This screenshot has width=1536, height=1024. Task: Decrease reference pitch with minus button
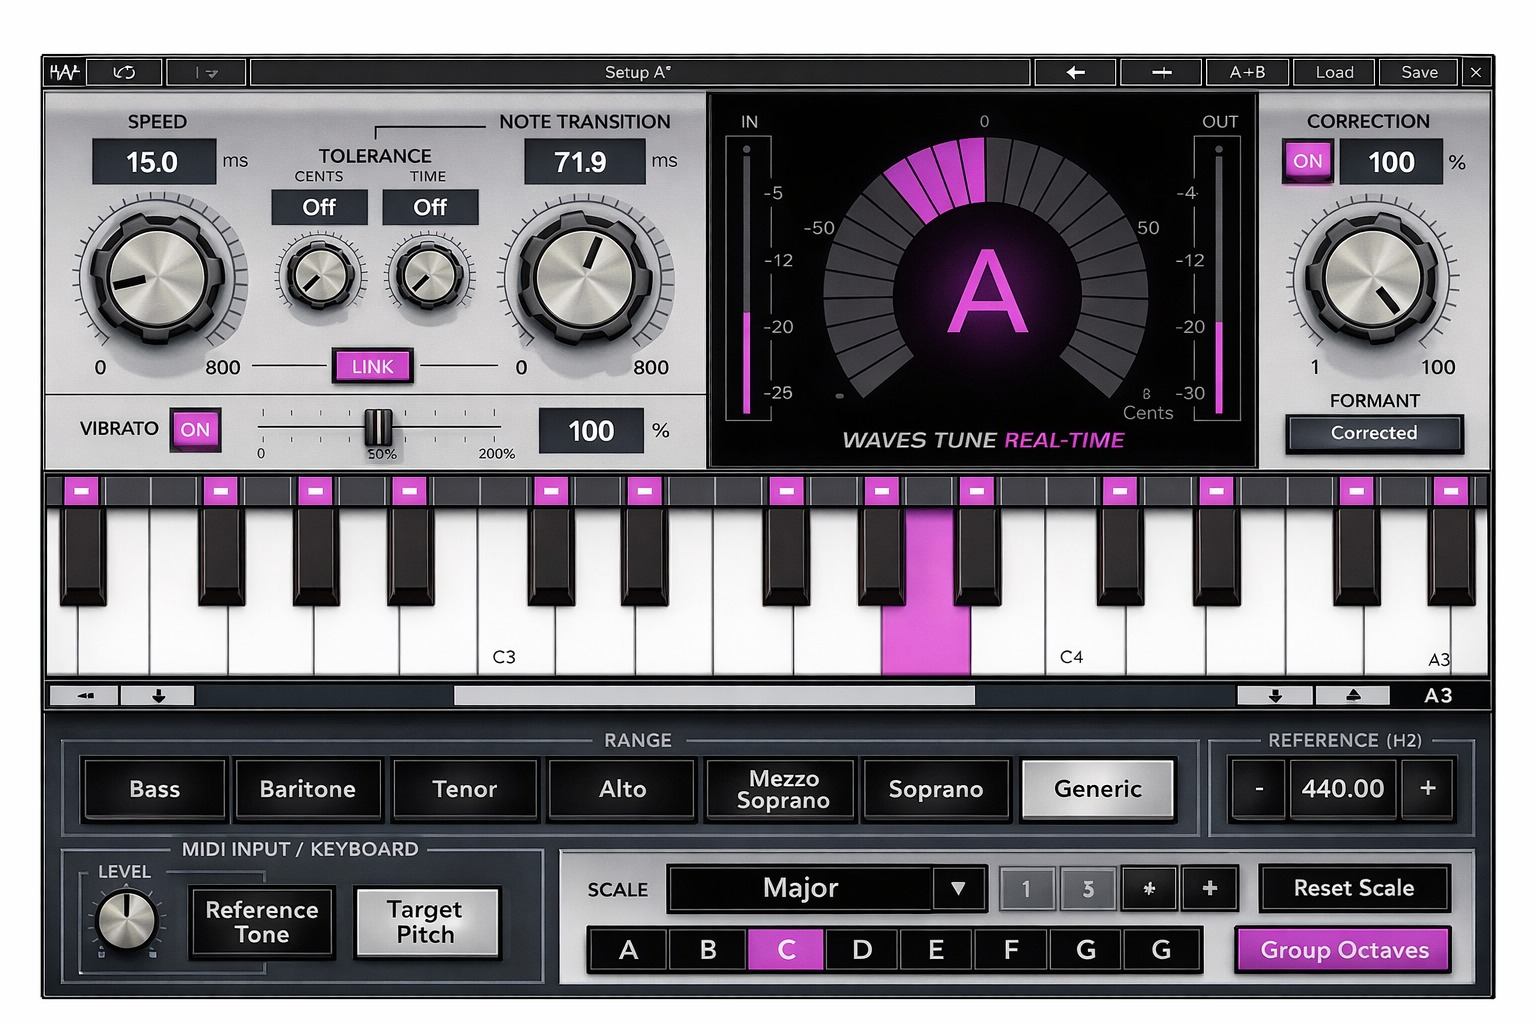point(1259,788)
